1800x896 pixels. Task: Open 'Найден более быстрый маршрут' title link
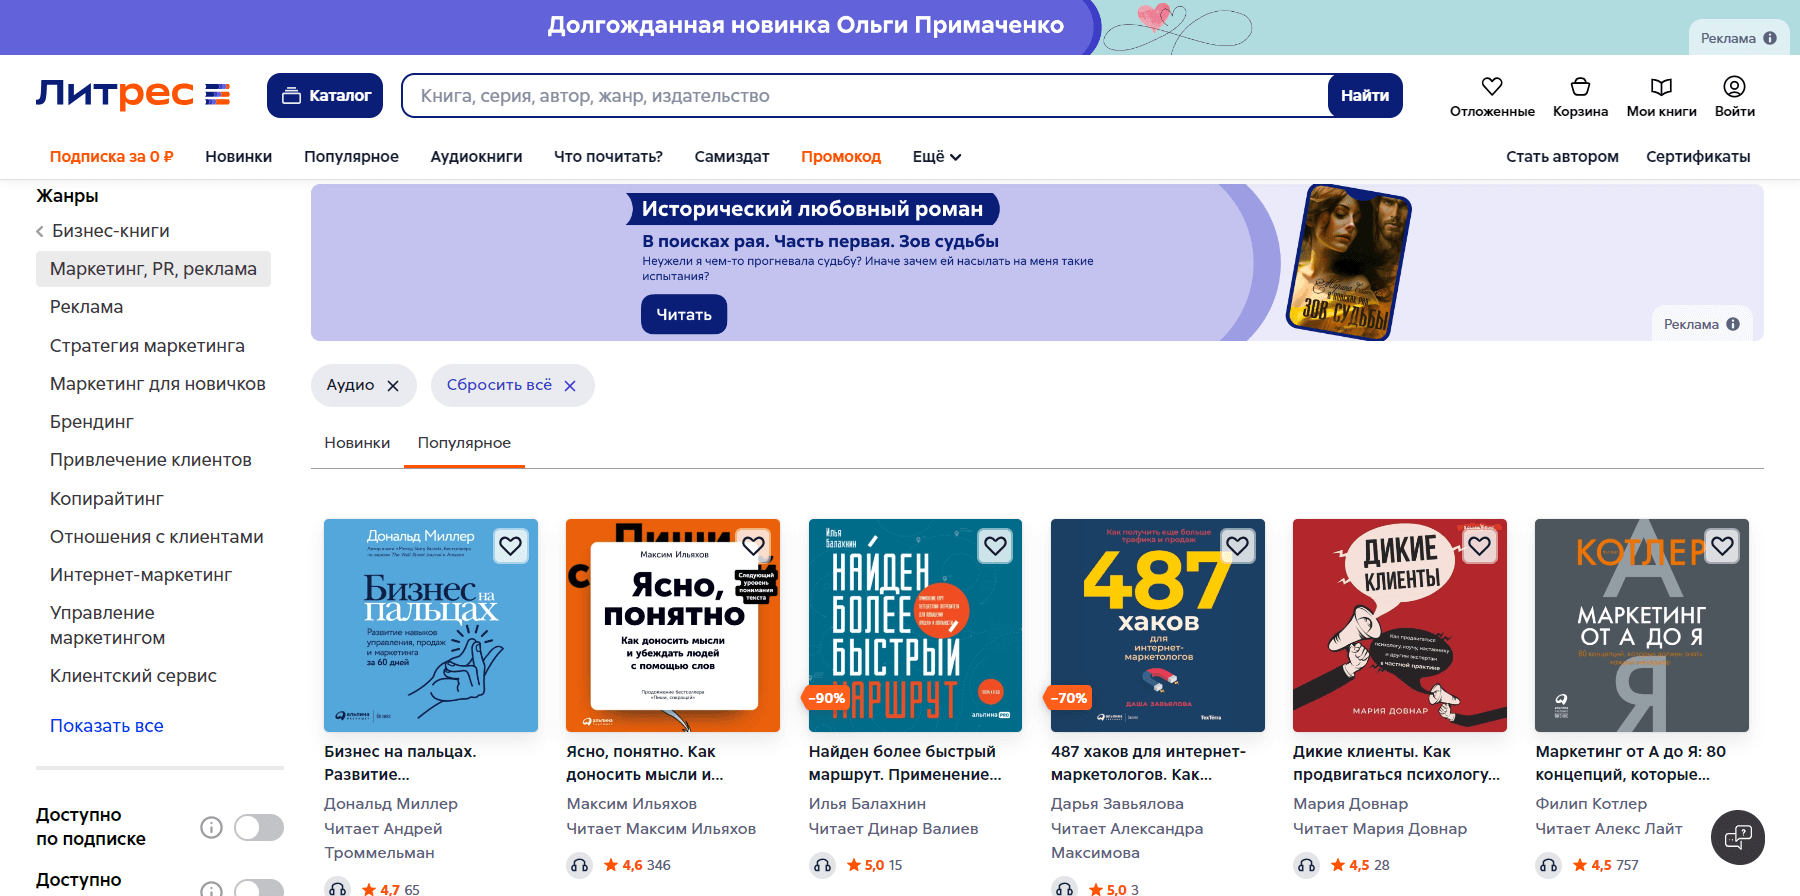905,763
